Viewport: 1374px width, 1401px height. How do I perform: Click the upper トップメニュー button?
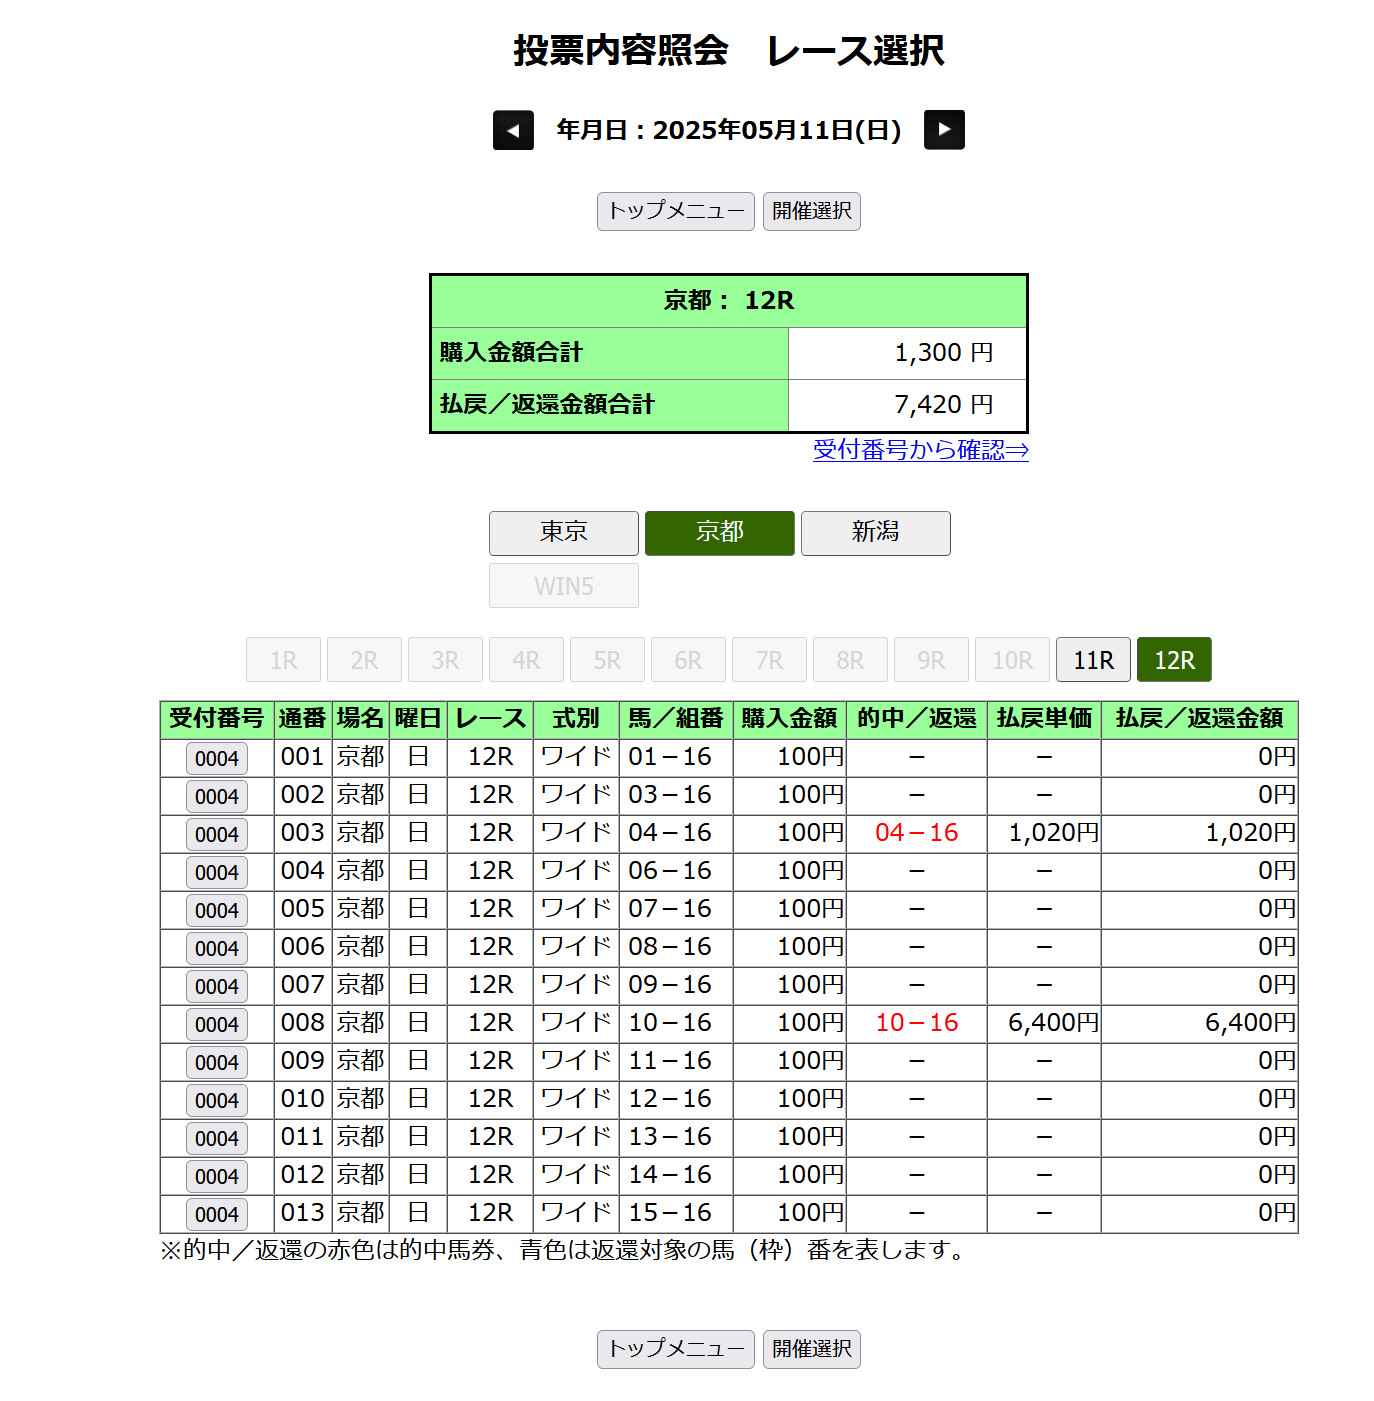point(675,211)
